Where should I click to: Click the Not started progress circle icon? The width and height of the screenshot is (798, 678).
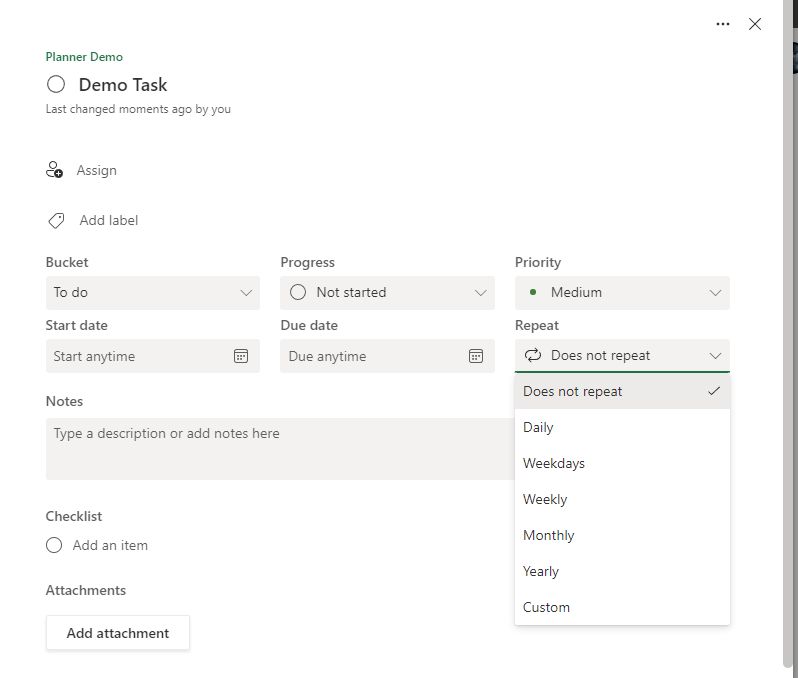(x=297, y=292)
